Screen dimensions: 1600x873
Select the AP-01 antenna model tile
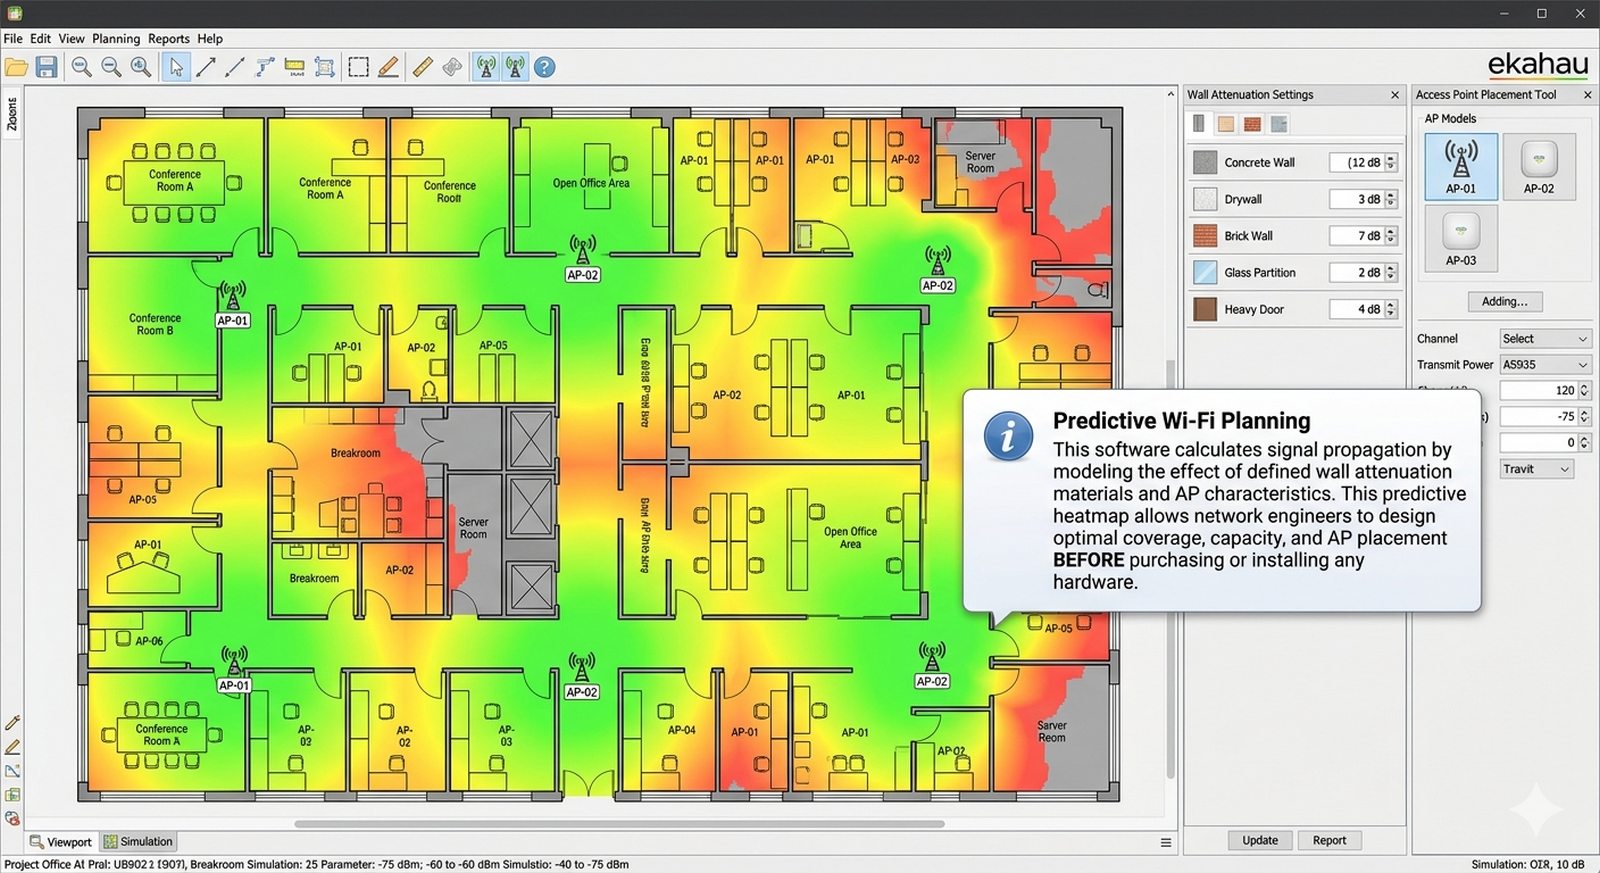[1460, 166]
